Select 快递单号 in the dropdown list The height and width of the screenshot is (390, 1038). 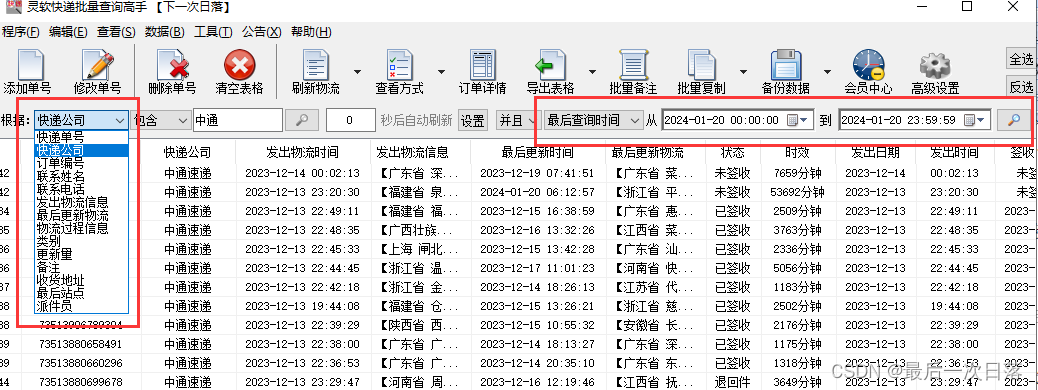coord(81,137)
